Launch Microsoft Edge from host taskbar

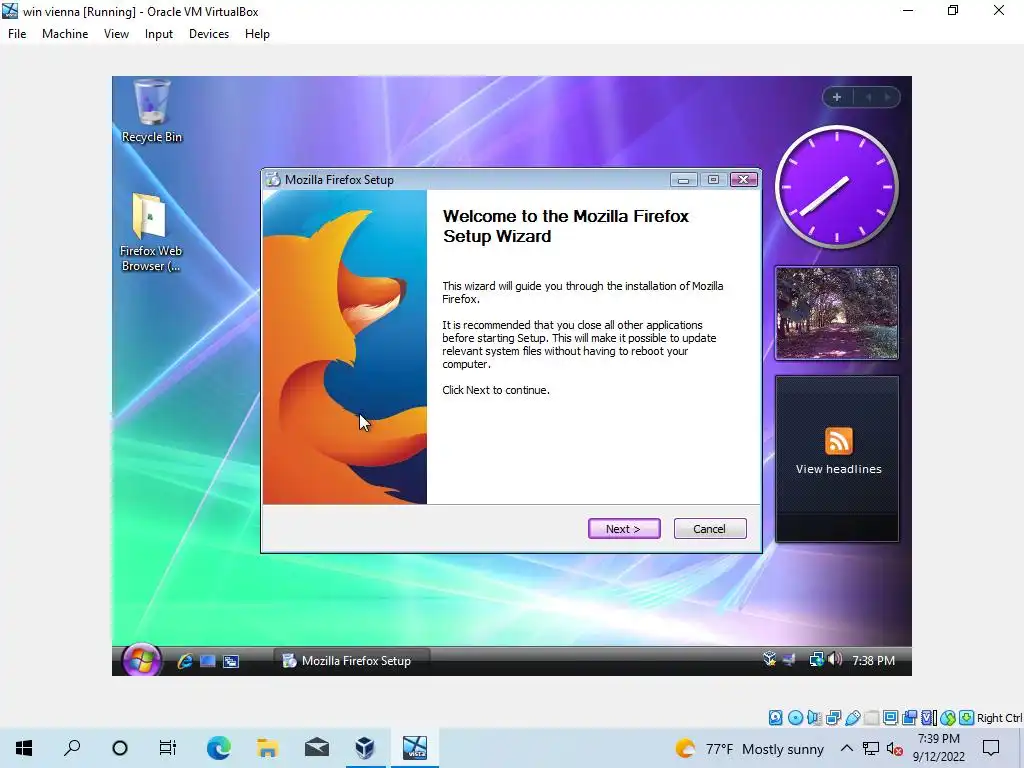(218, 748)
